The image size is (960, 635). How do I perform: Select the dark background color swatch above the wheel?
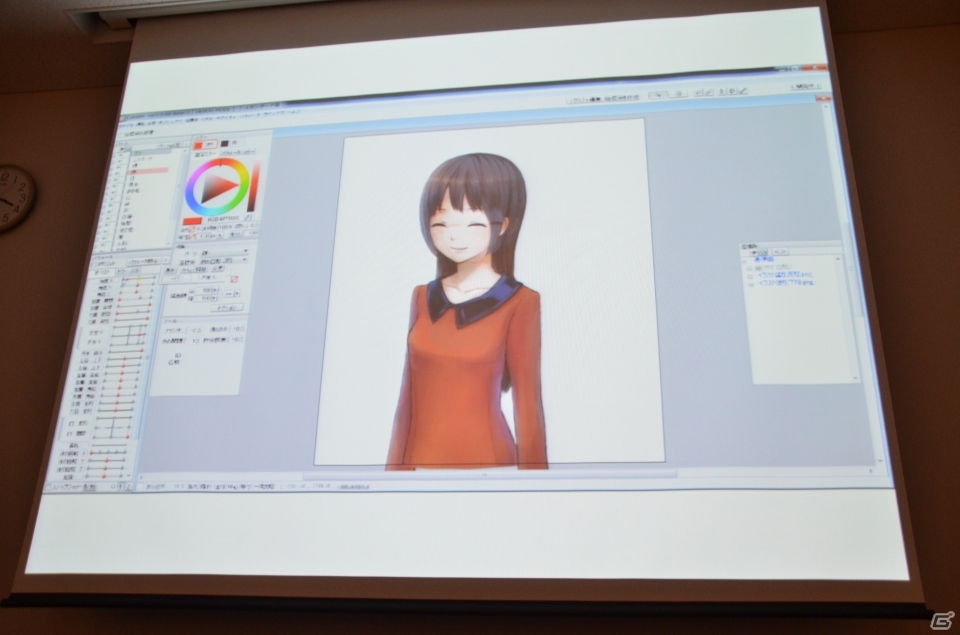[226, 143]
